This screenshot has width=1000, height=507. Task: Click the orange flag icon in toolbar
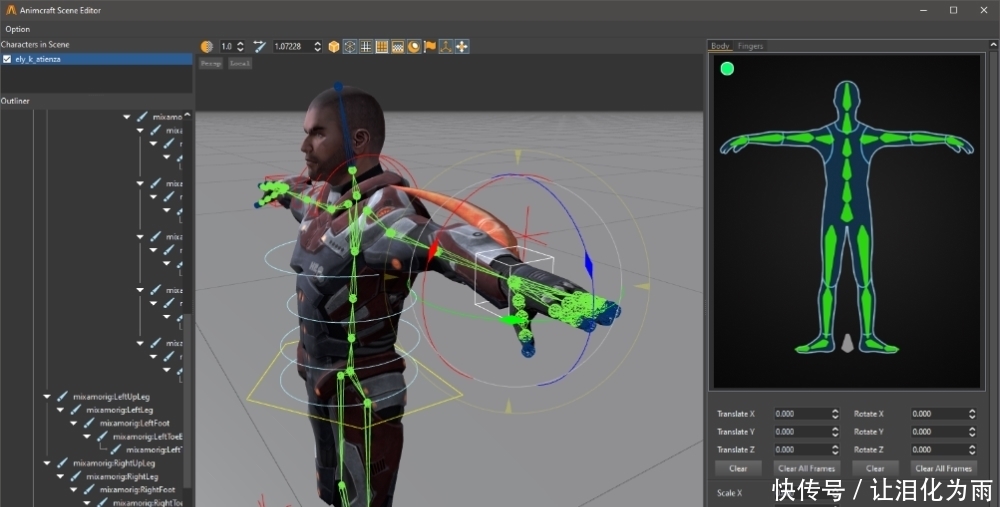tap(430, 46)
